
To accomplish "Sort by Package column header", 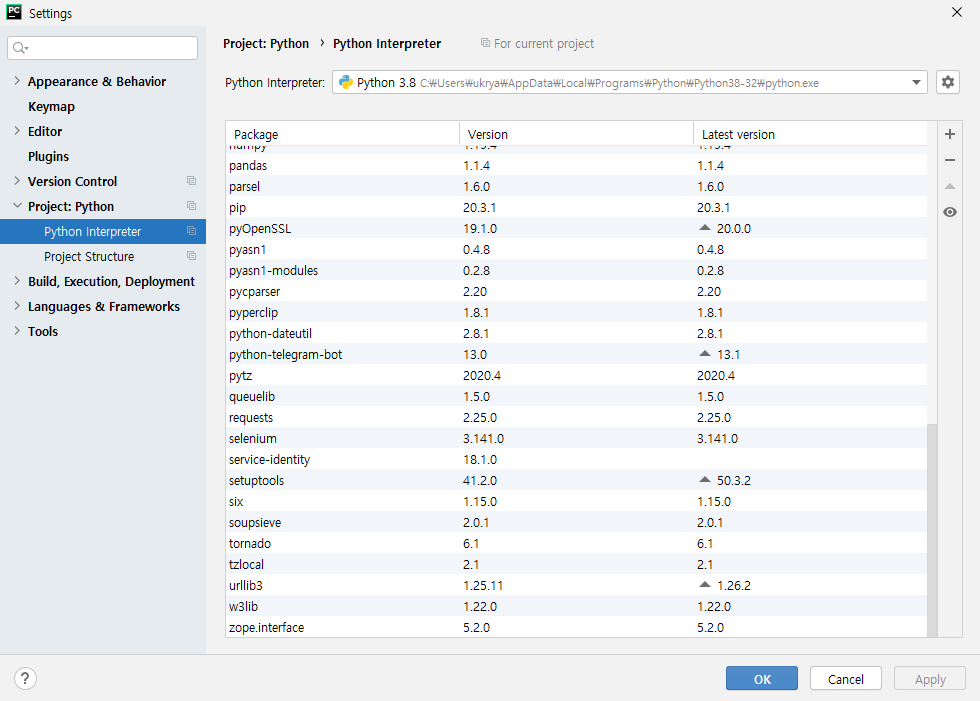I will point(342,134).
